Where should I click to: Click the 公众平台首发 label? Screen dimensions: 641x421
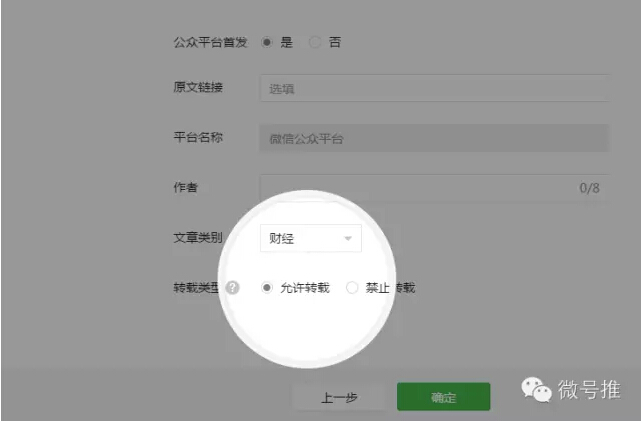coord(210,42)
